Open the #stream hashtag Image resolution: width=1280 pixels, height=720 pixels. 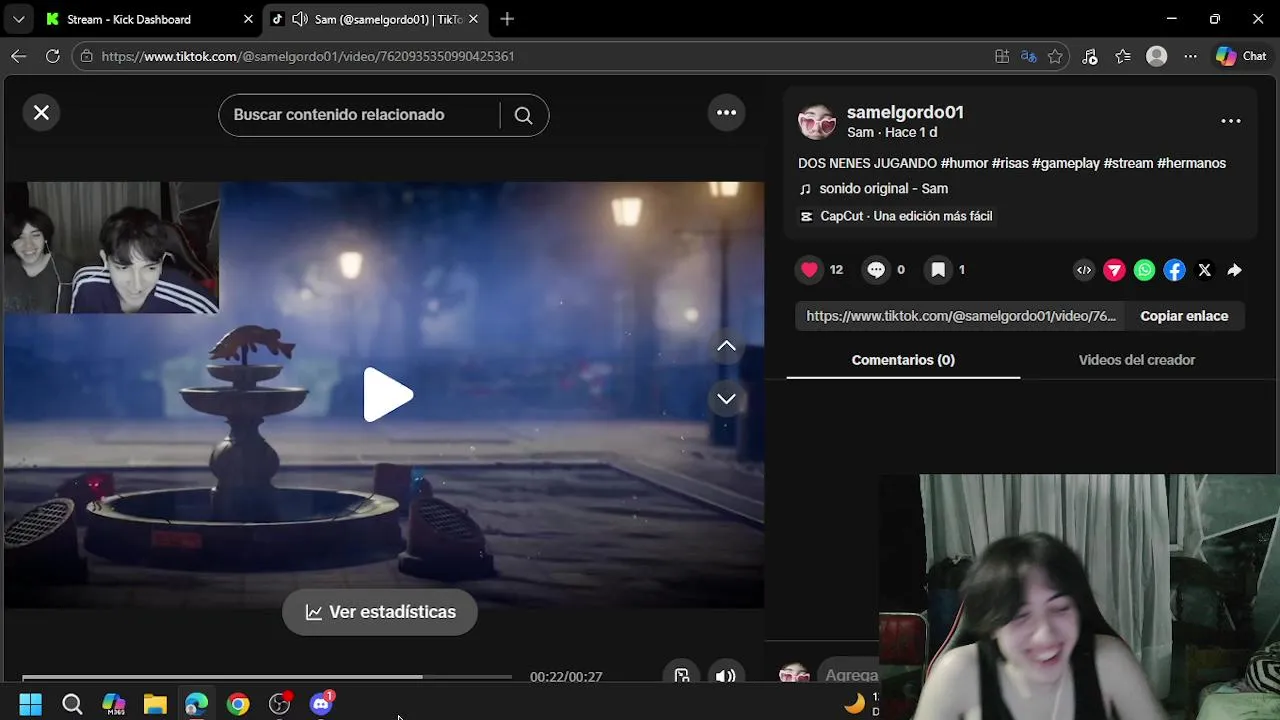[1128, 163]
